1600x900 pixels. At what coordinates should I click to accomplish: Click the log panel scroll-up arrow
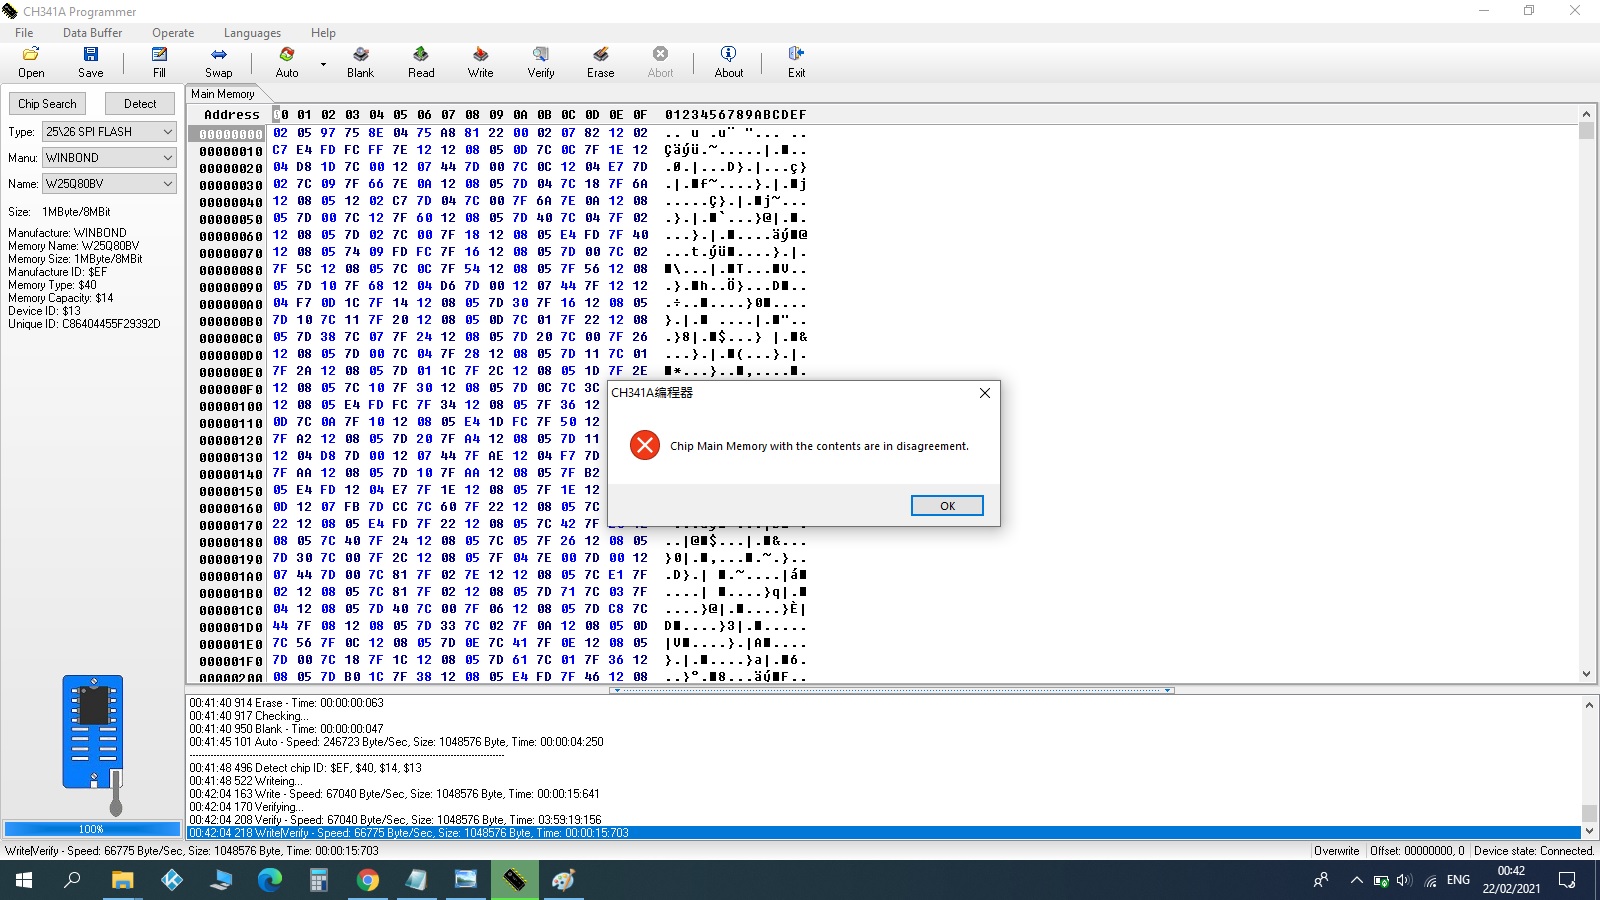pos(1589,705)
